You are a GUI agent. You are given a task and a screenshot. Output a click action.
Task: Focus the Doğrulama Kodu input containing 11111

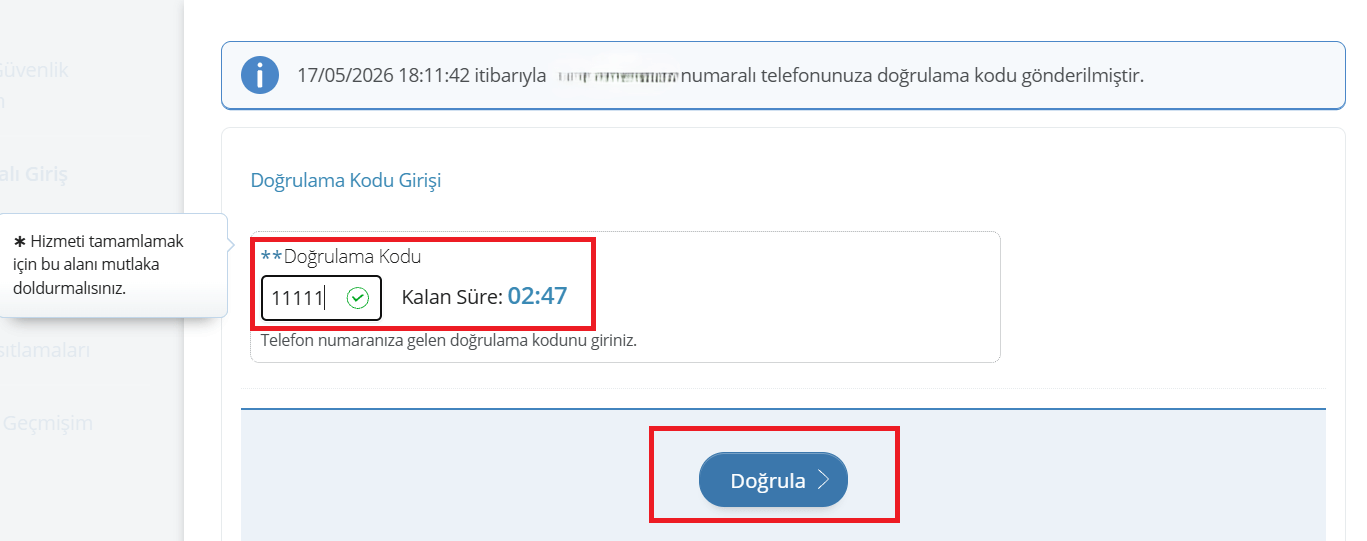pos(321,298)
